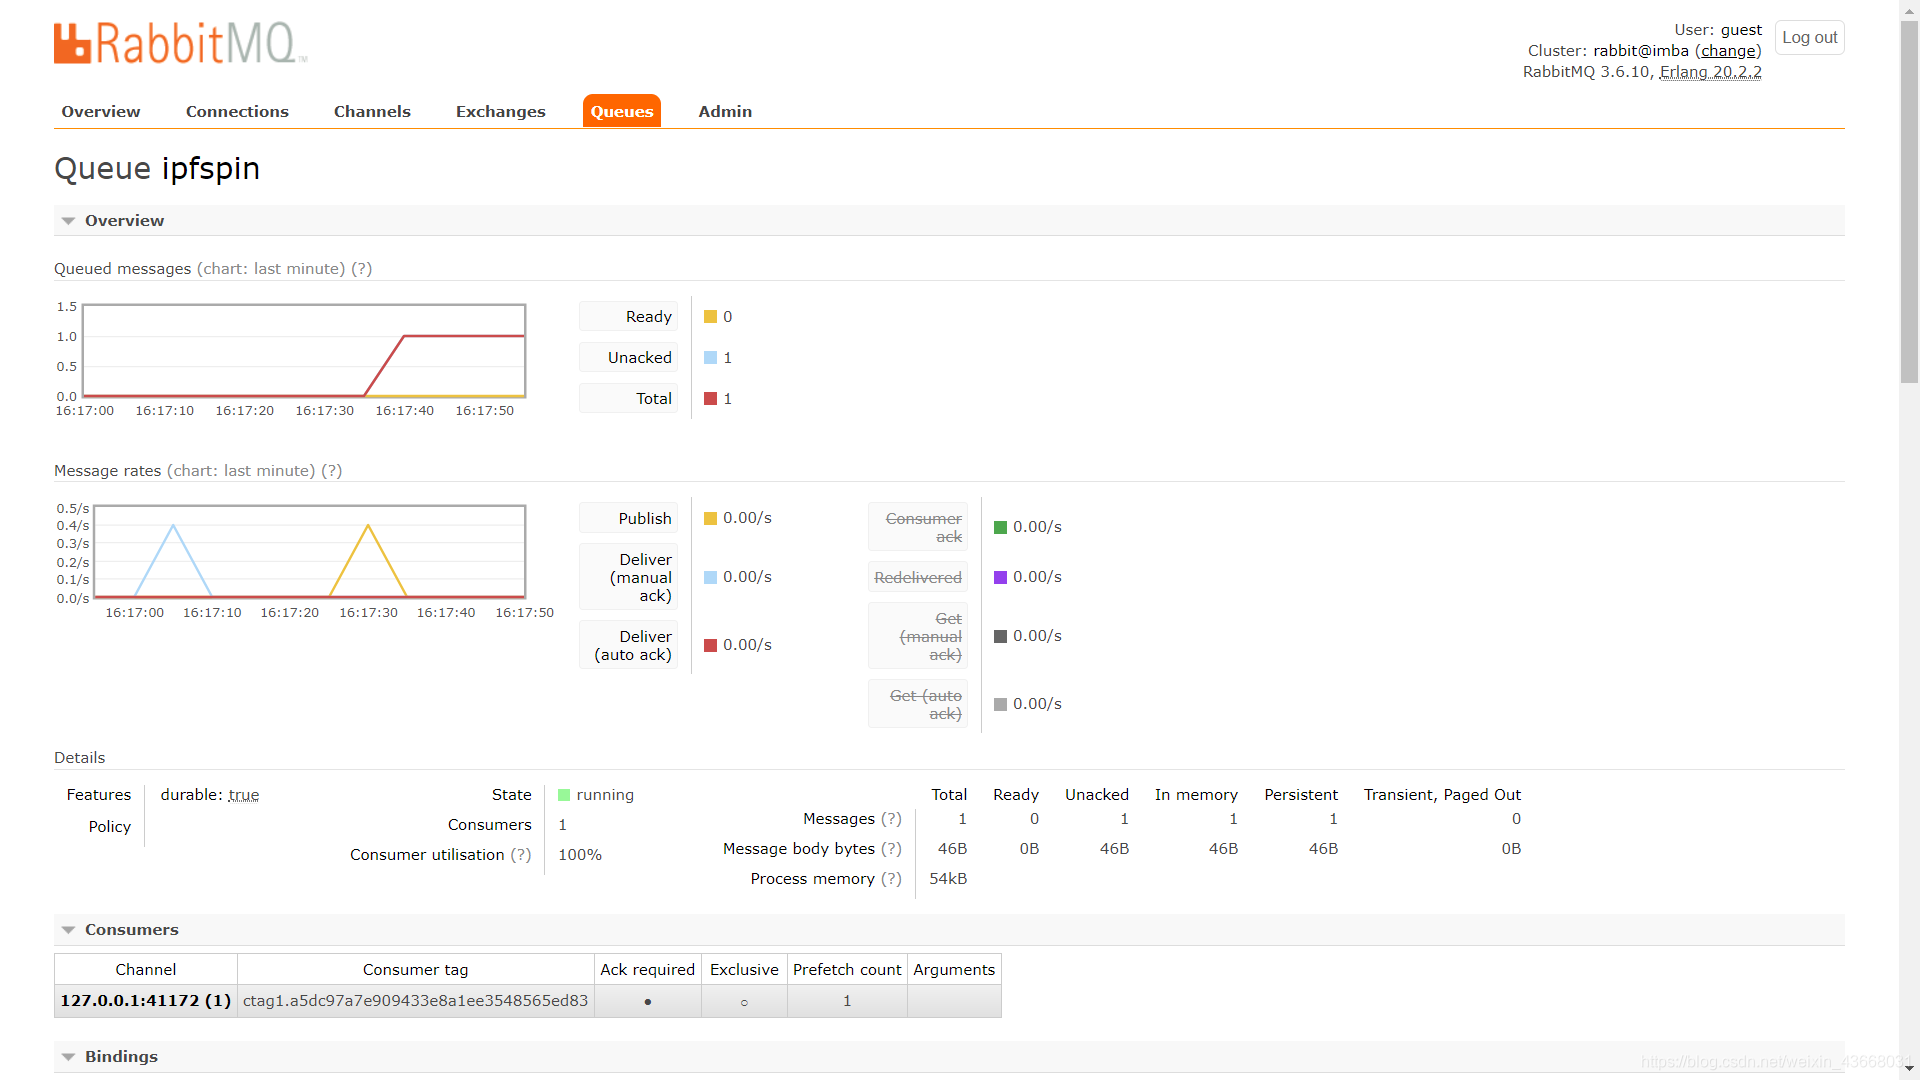Click the red Total color swatch

[710, 399]
